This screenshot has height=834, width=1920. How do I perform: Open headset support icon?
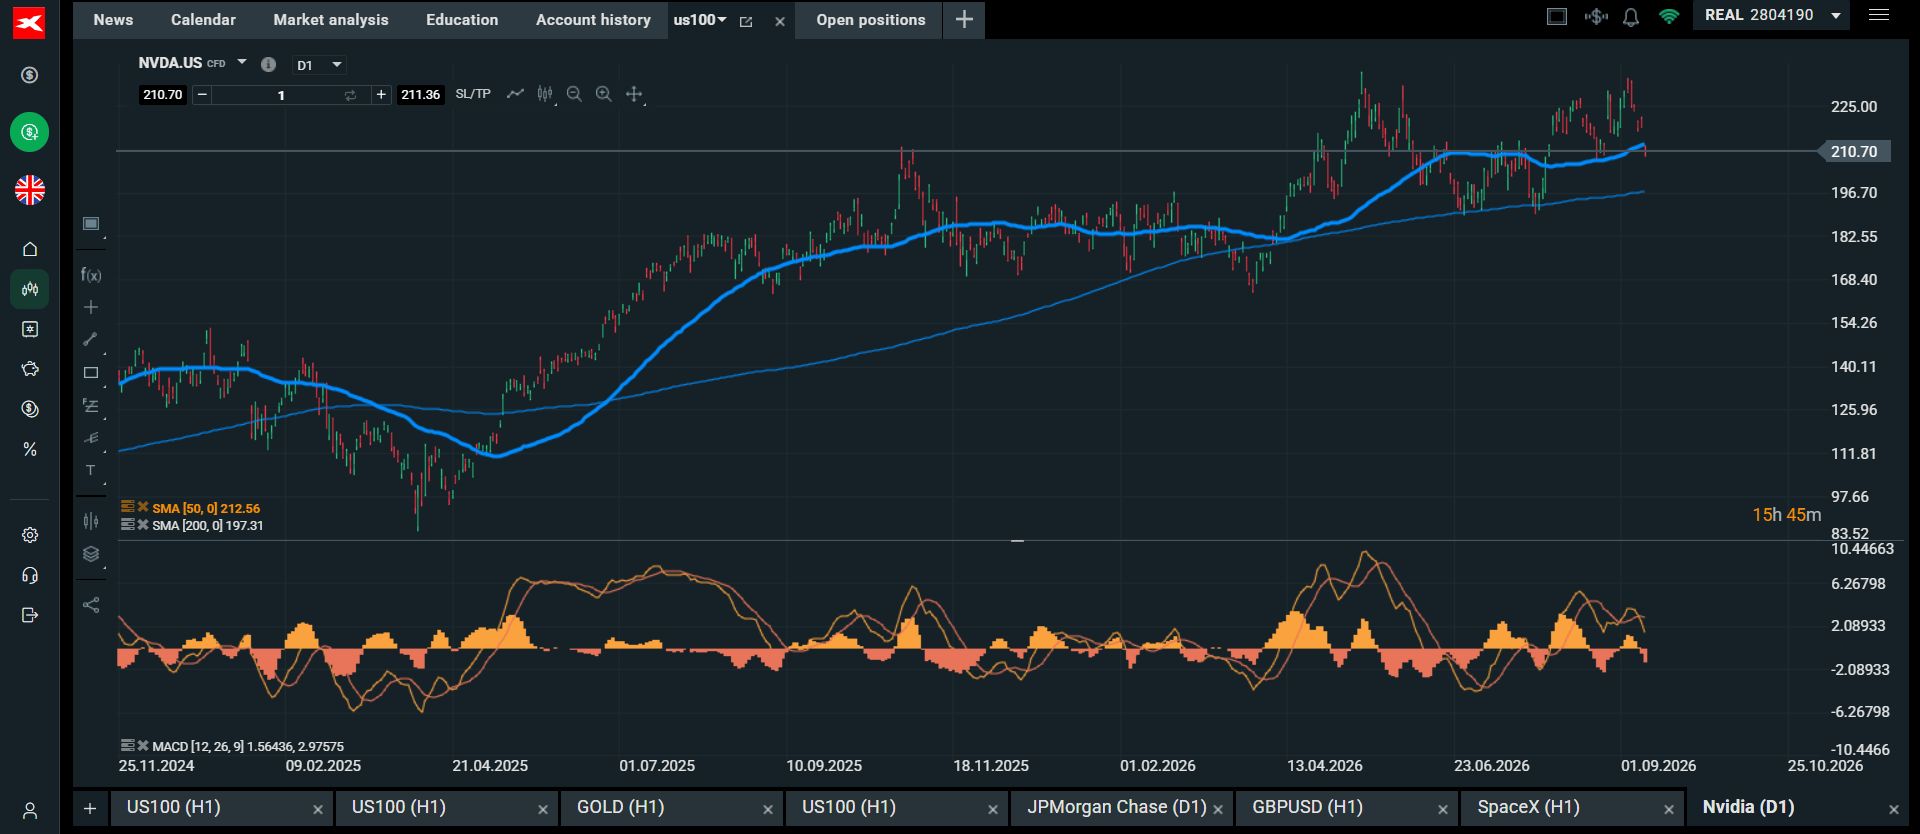click(x=30, y=575)
